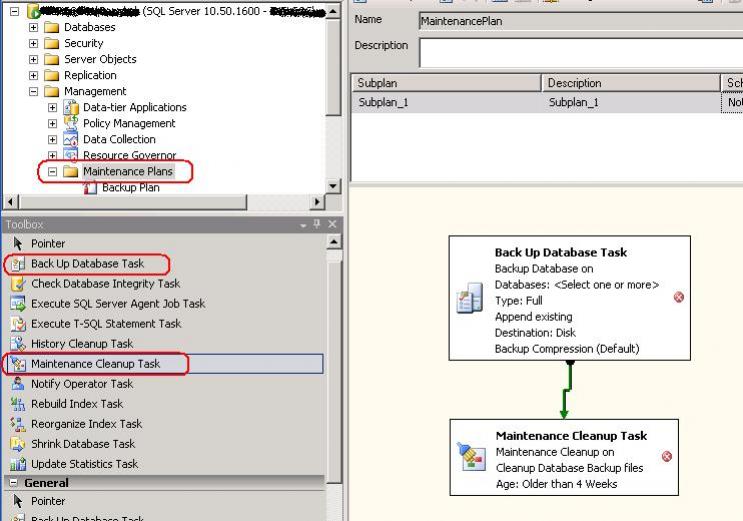This screenshot has height=521, width=743.
Task: Click the Execute T-SQL Statement Task icon
Action: (x=18, y=324)
